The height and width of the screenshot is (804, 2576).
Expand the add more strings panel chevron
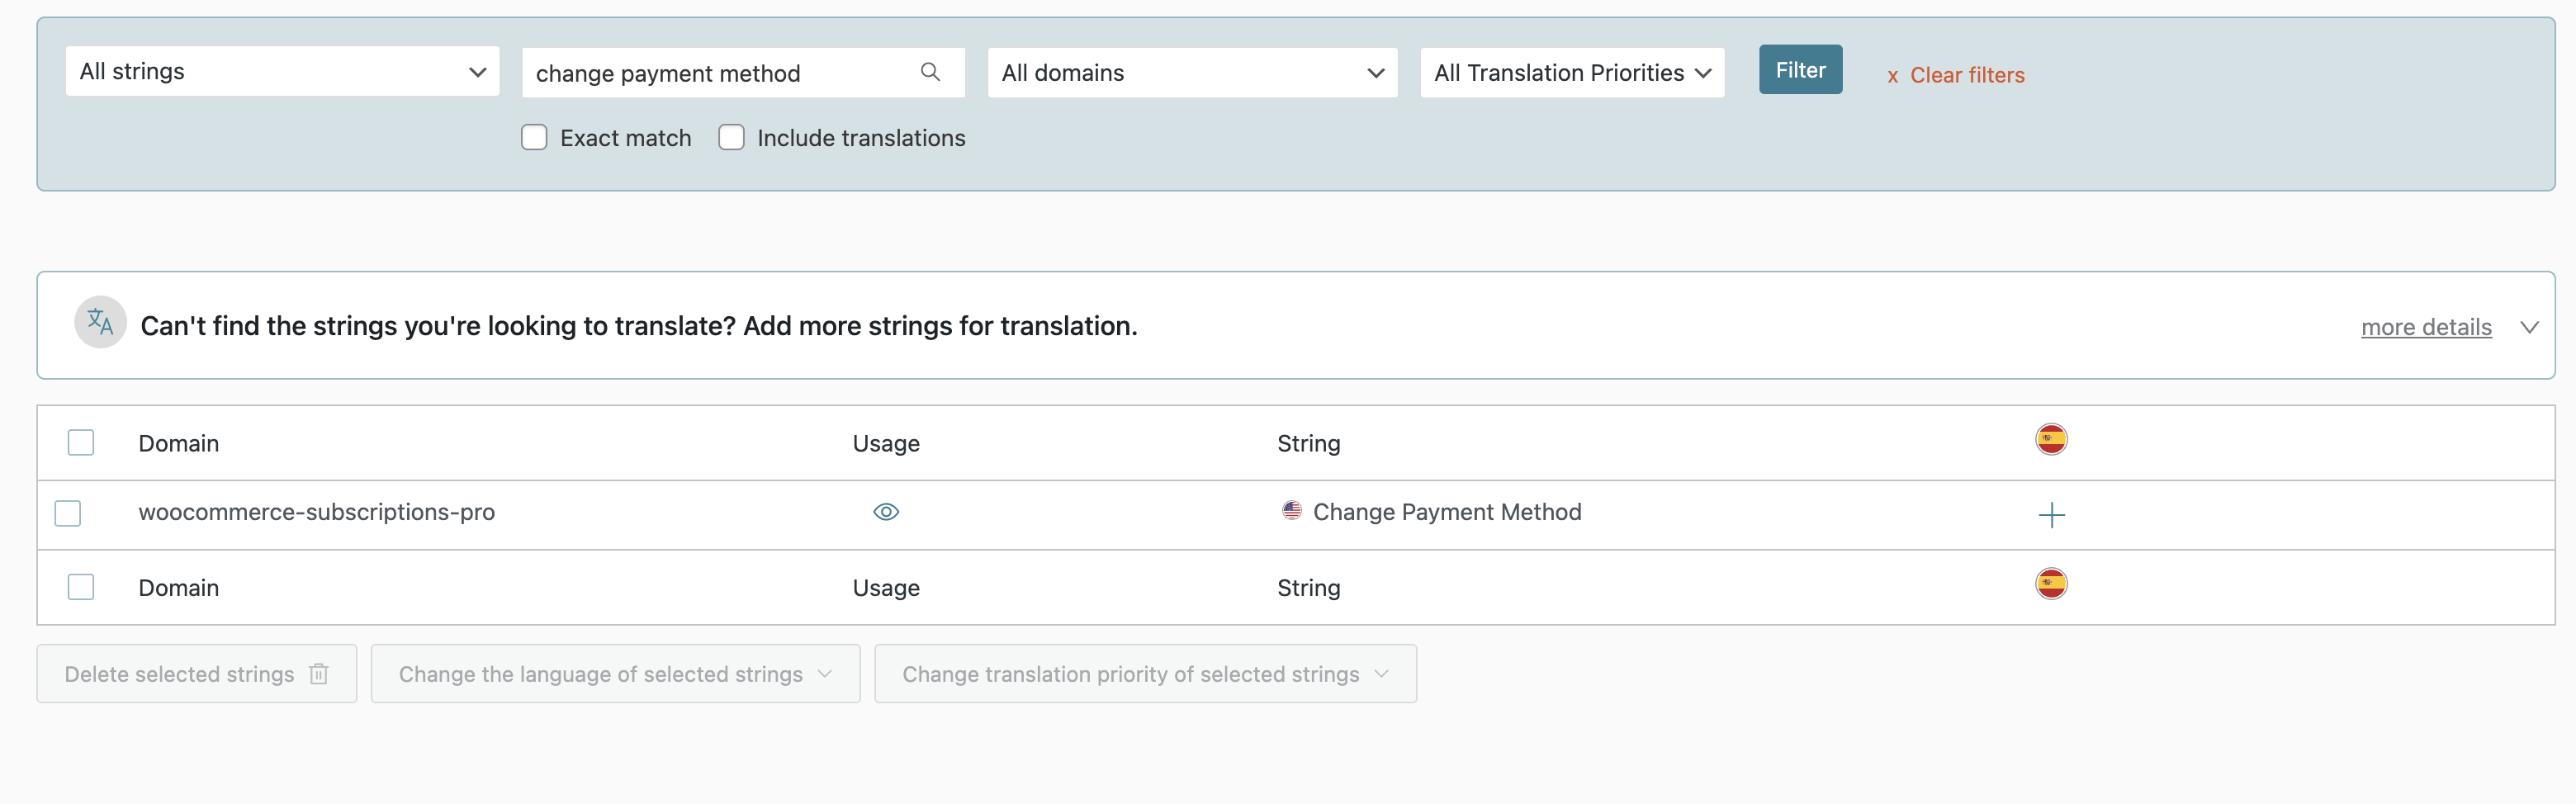[2529, 327]
